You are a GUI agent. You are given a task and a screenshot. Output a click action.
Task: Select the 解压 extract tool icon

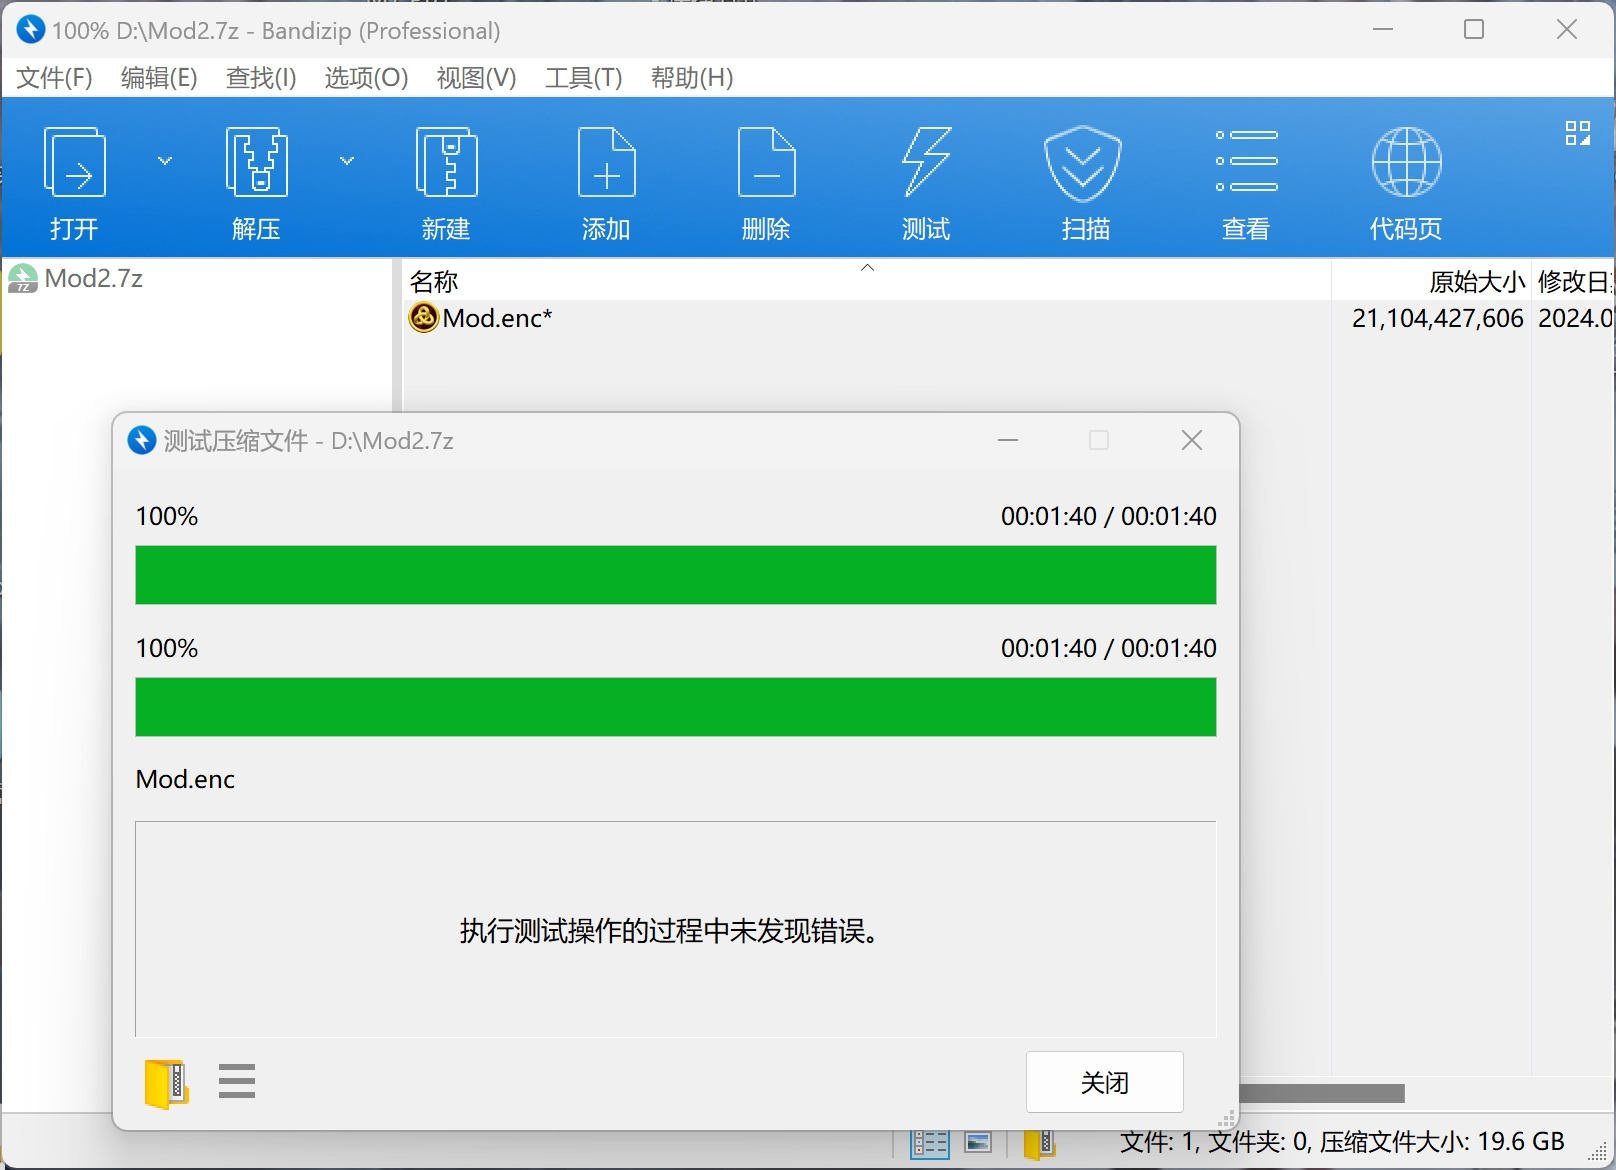click(x=256, y=180)
